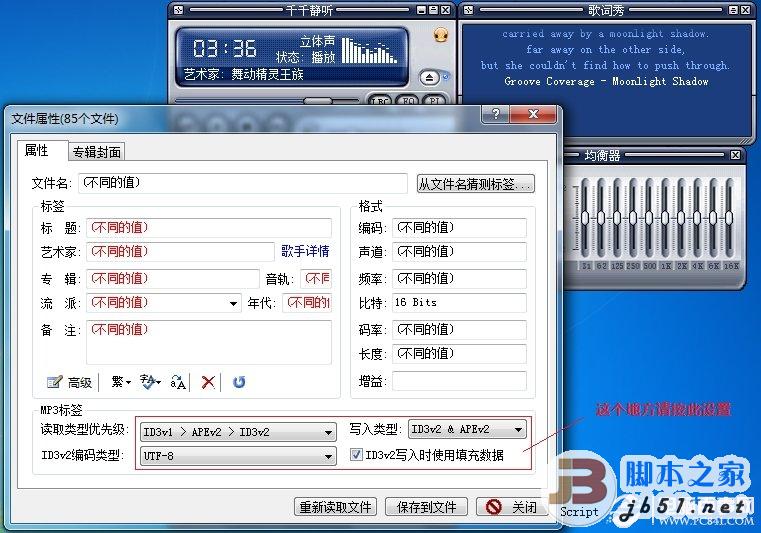Open the ID3v2编码类型 UTF-8 dropdown

(238, 456)
